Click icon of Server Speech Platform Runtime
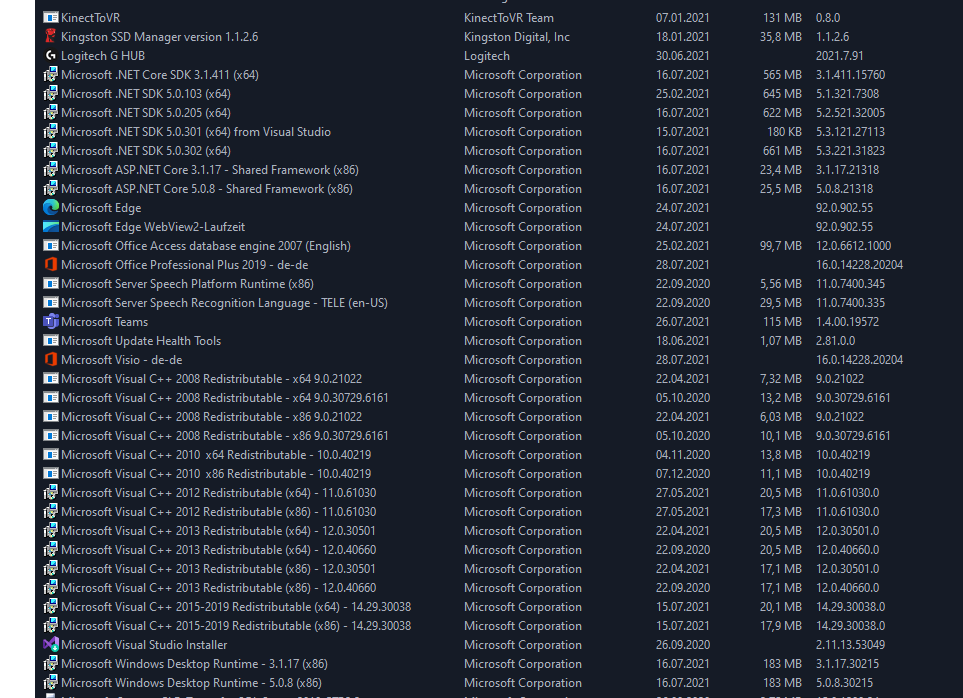The height and width of the screenshot is (698, 963). (x=50, y=284)
